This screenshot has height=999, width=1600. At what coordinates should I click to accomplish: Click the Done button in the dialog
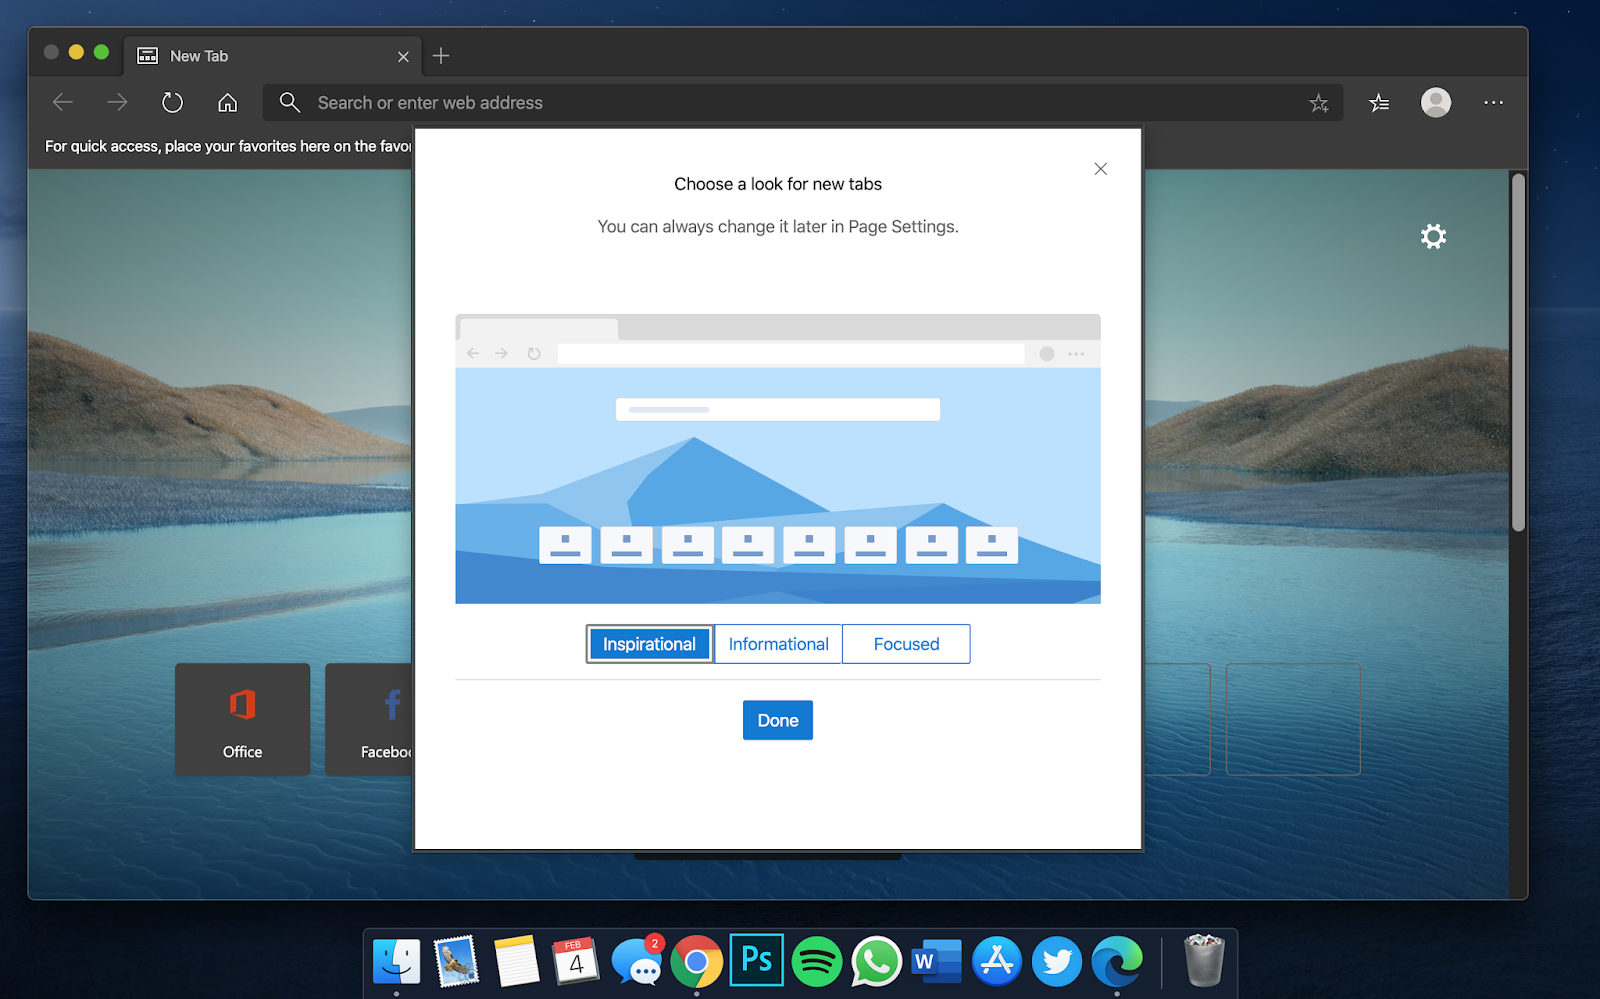(777, 720)
